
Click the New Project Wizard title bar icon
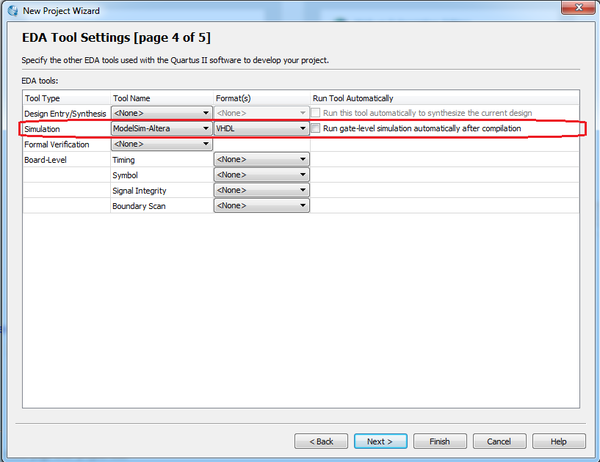[x=11, y=9]
